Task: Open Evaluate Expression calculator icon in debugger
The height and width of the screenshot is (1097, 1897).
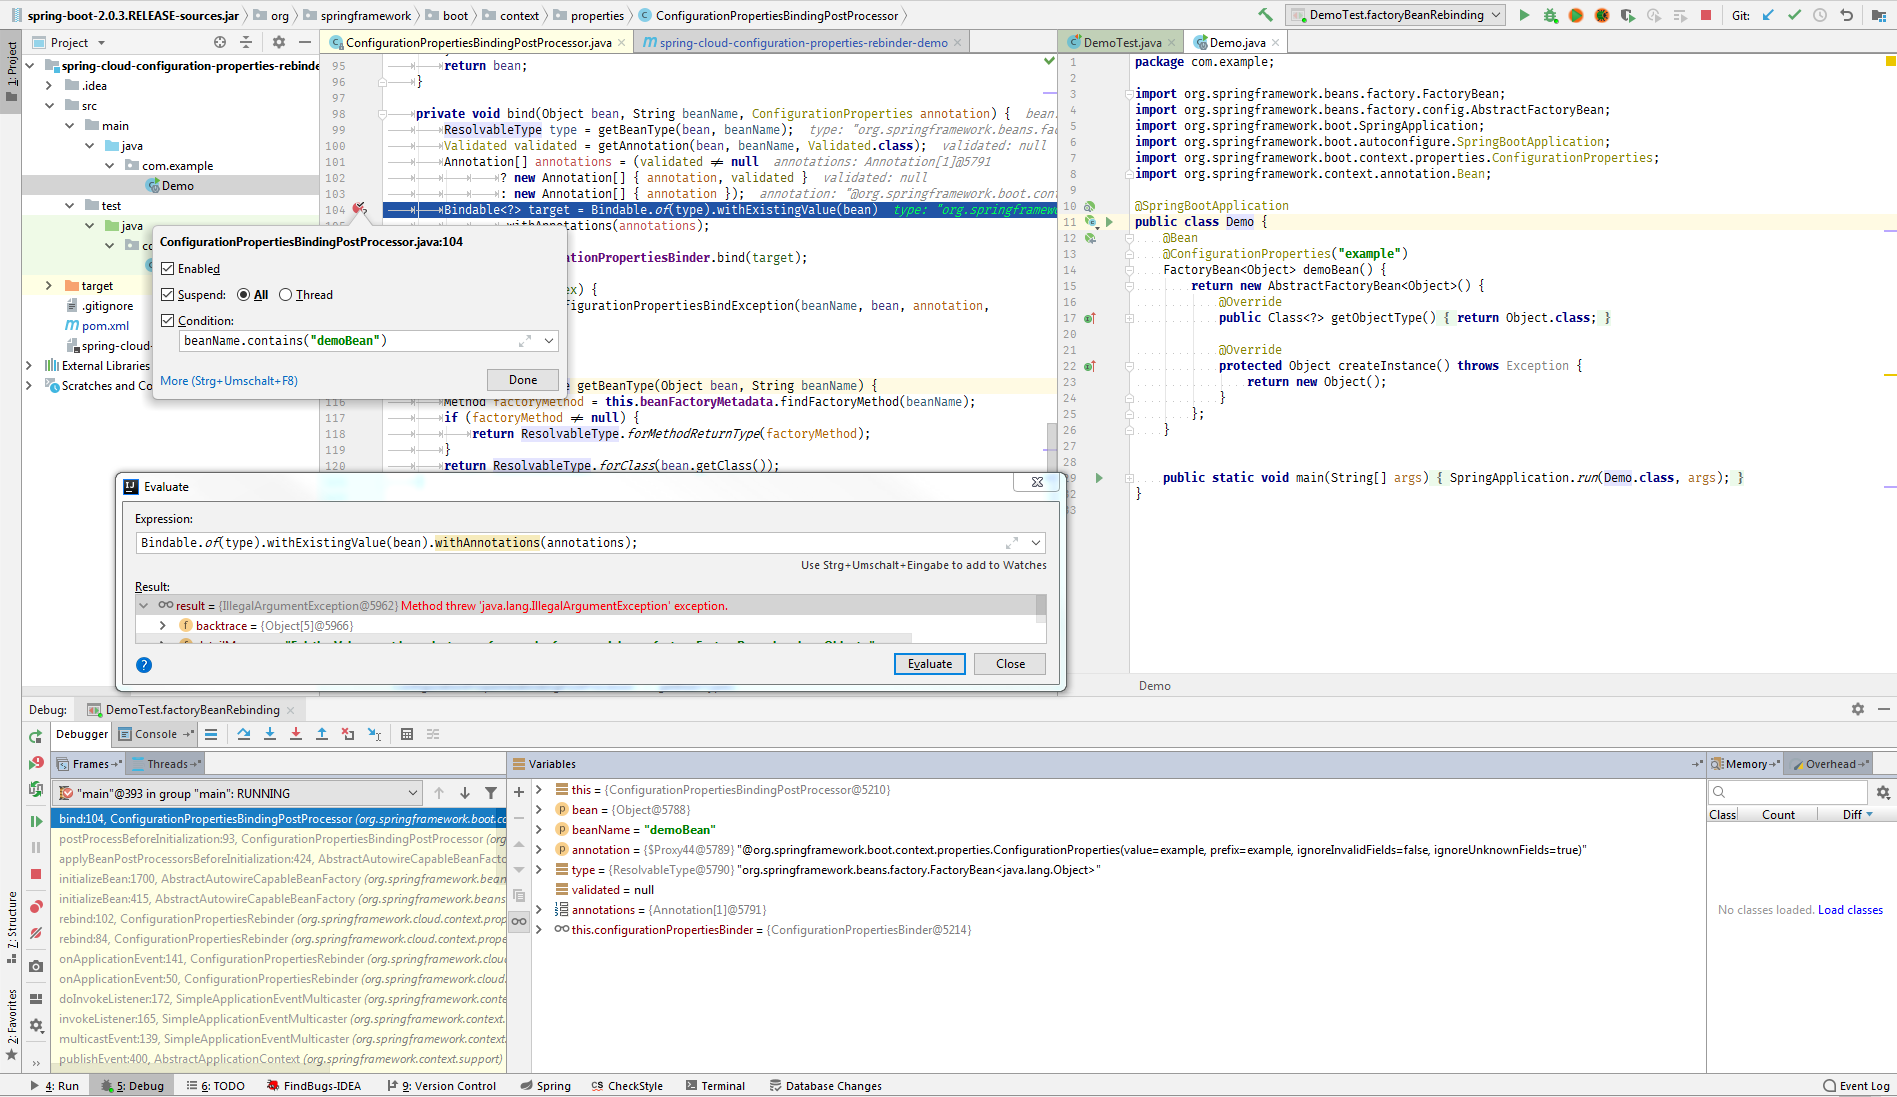Action: pos(407,733)
